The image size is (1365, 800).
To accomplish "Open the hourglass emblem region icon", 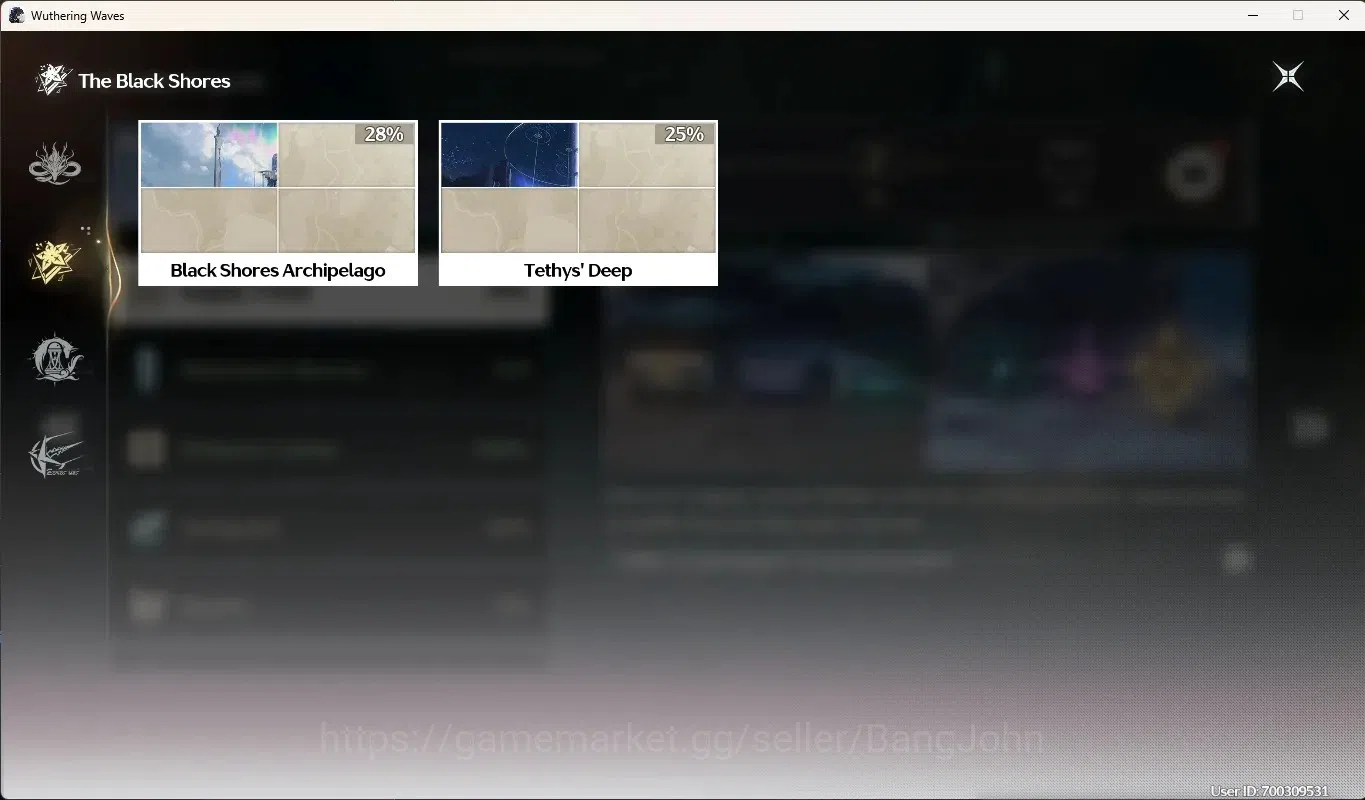I will tap(55, 359).
